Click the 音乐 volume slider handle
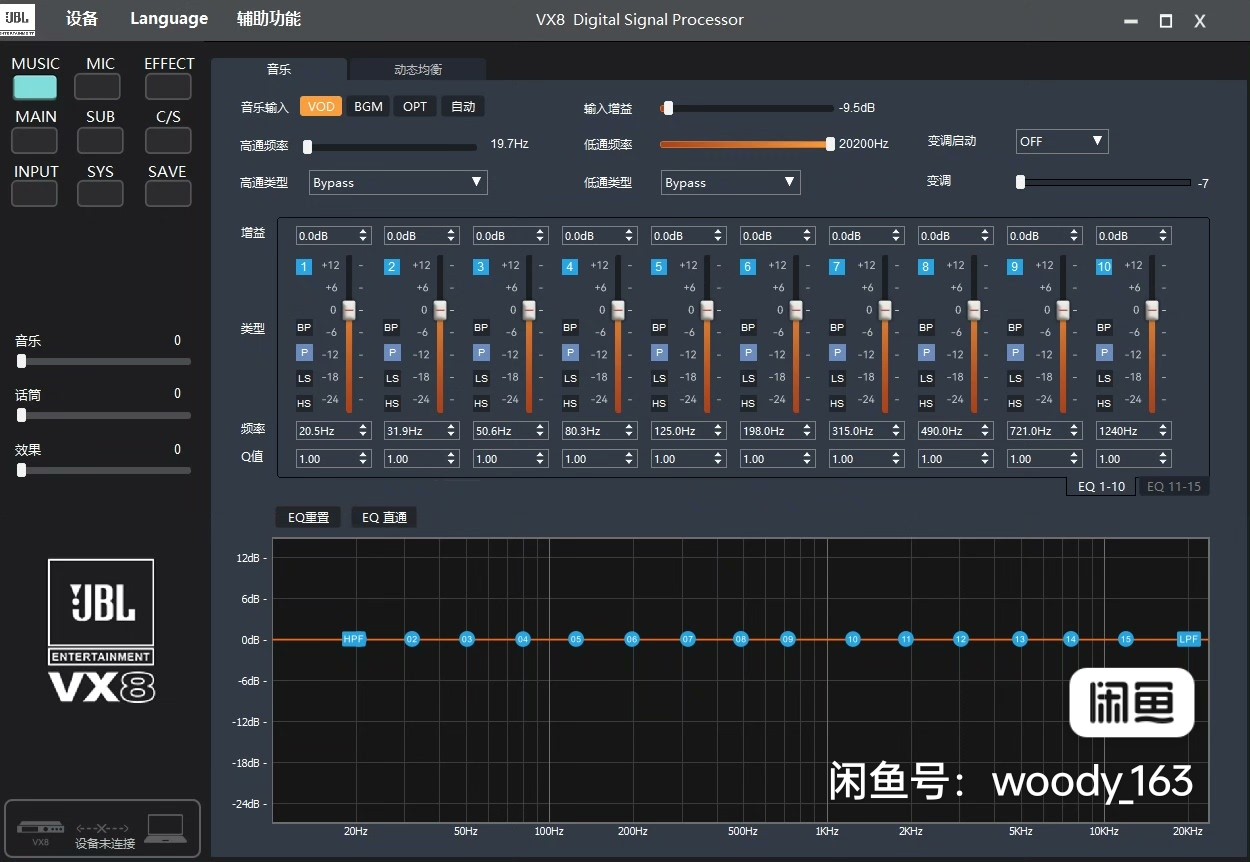The height and width of the screenshot is (862, 1250). pos(21,361)
